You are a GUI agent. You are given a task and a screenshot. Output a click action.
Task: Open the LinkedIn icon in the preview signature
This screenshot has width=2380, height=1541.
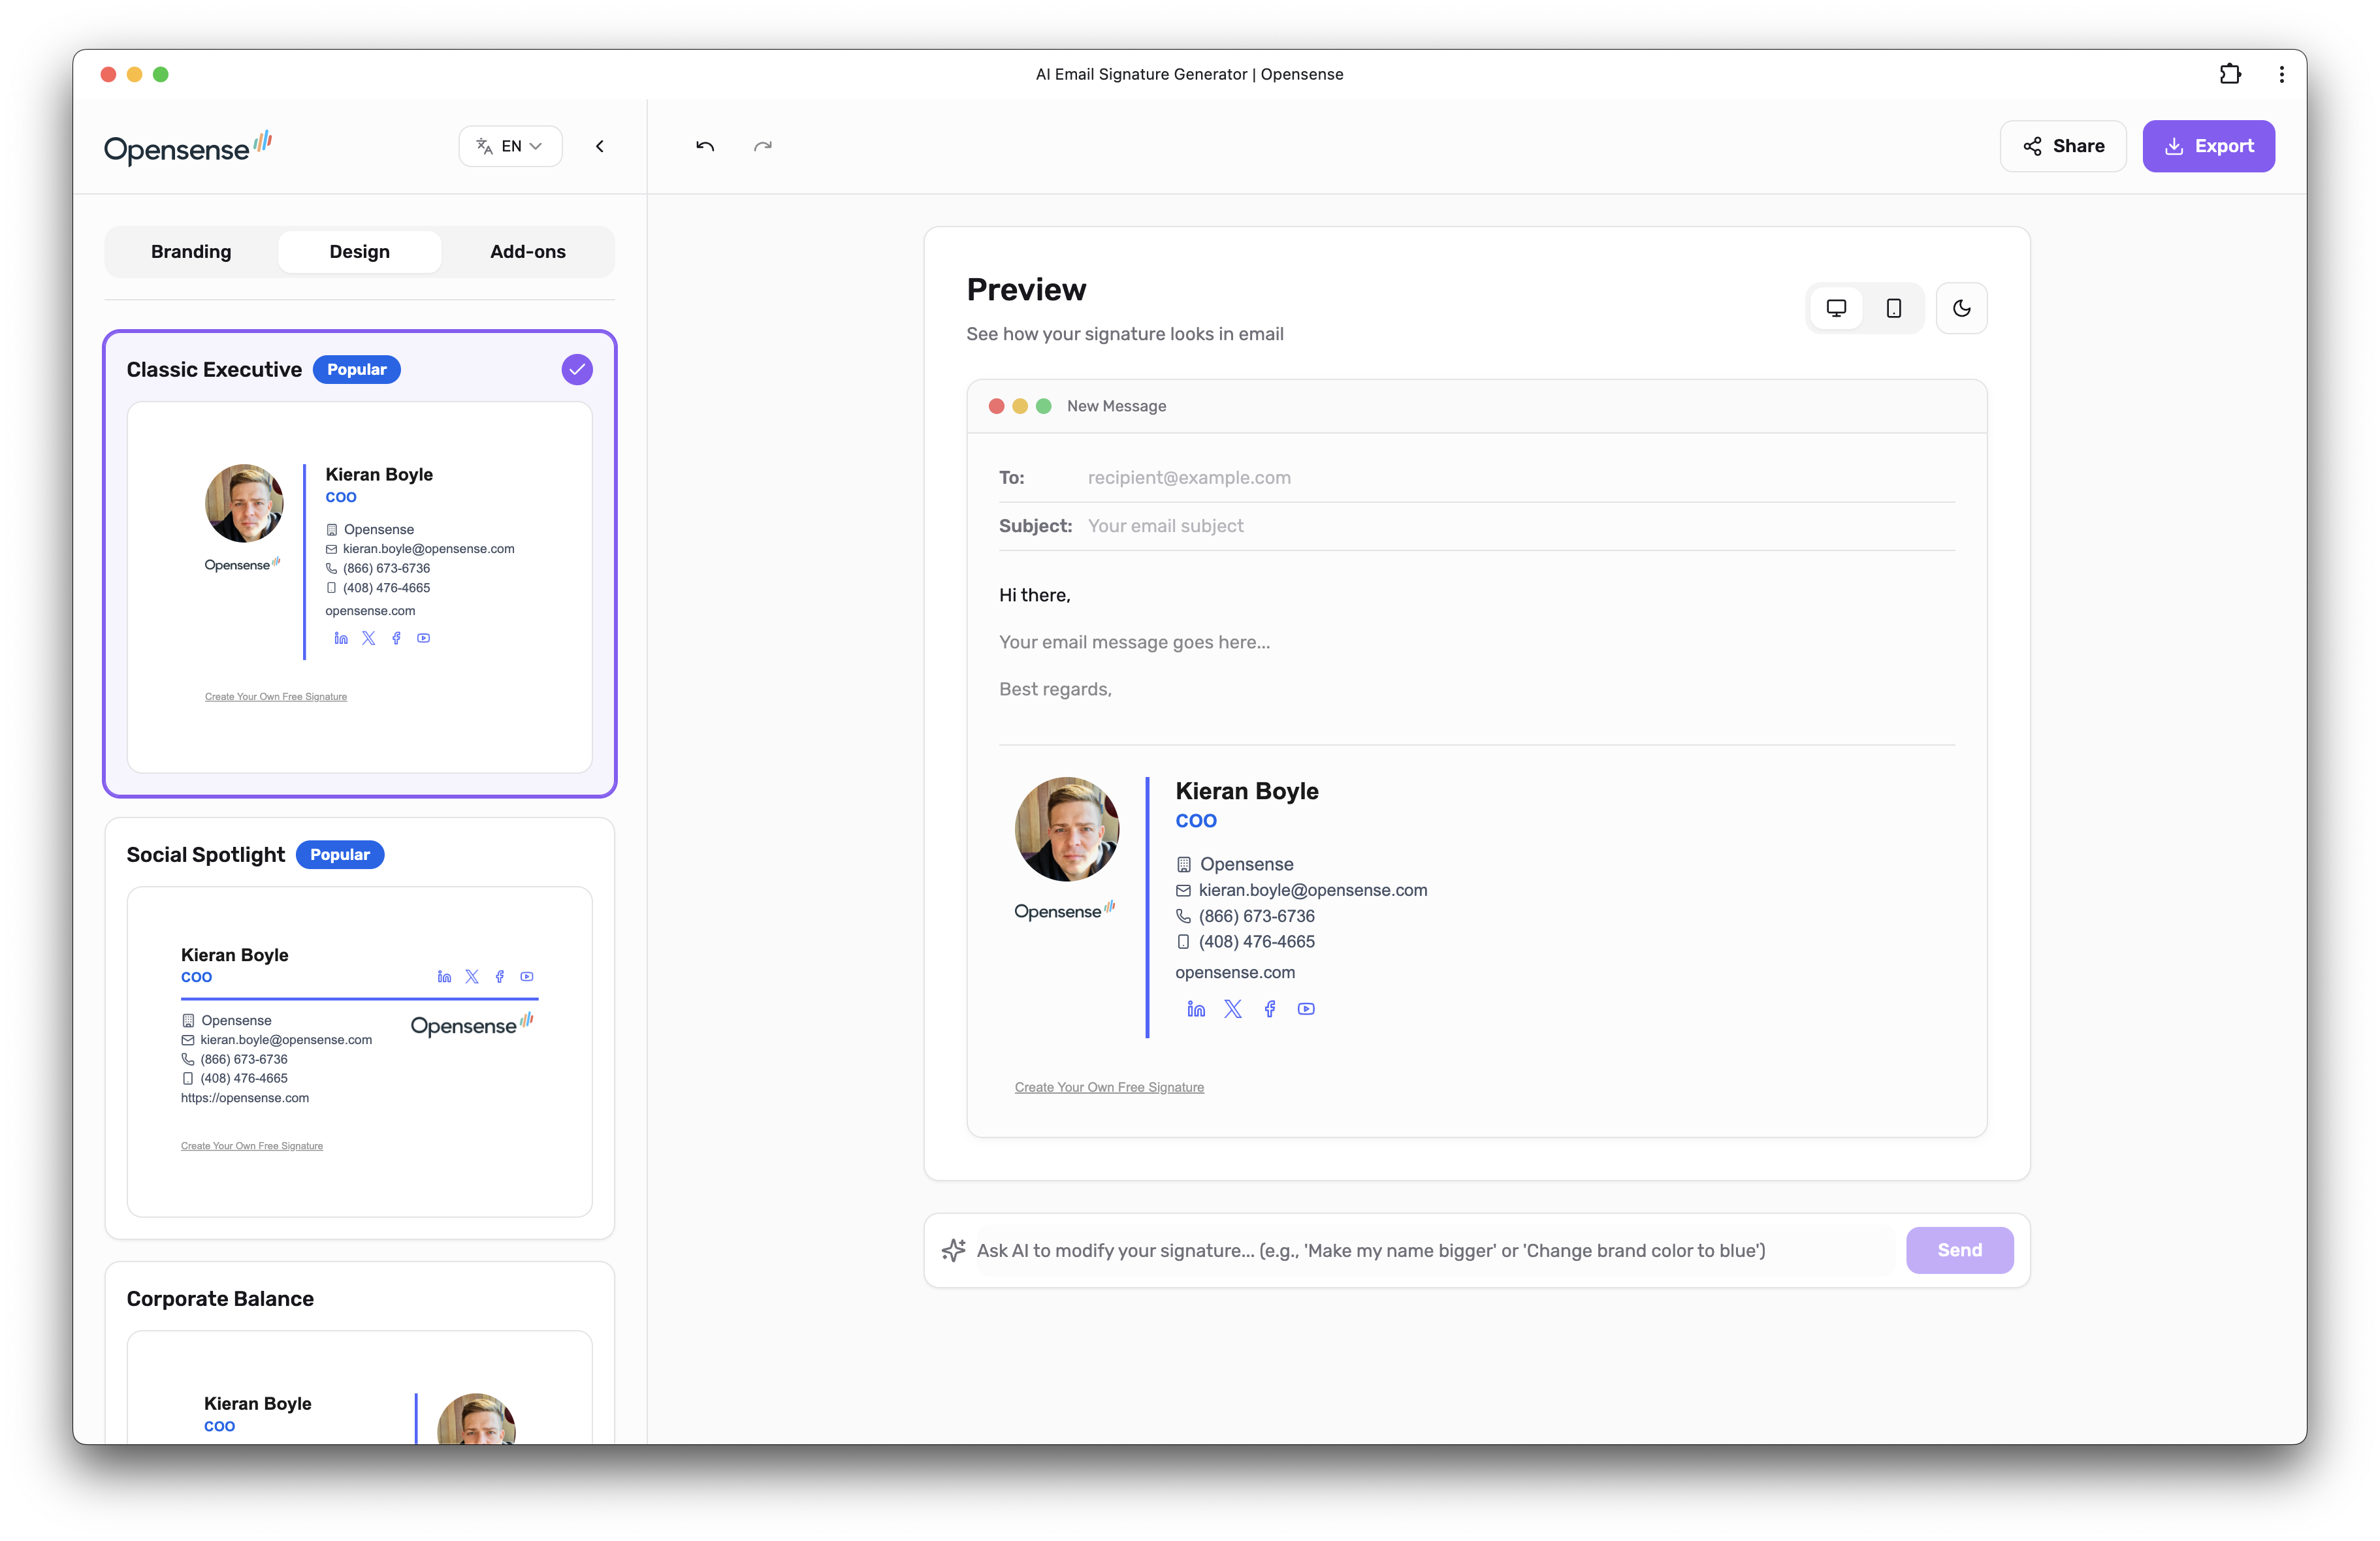(1196, 1009)
